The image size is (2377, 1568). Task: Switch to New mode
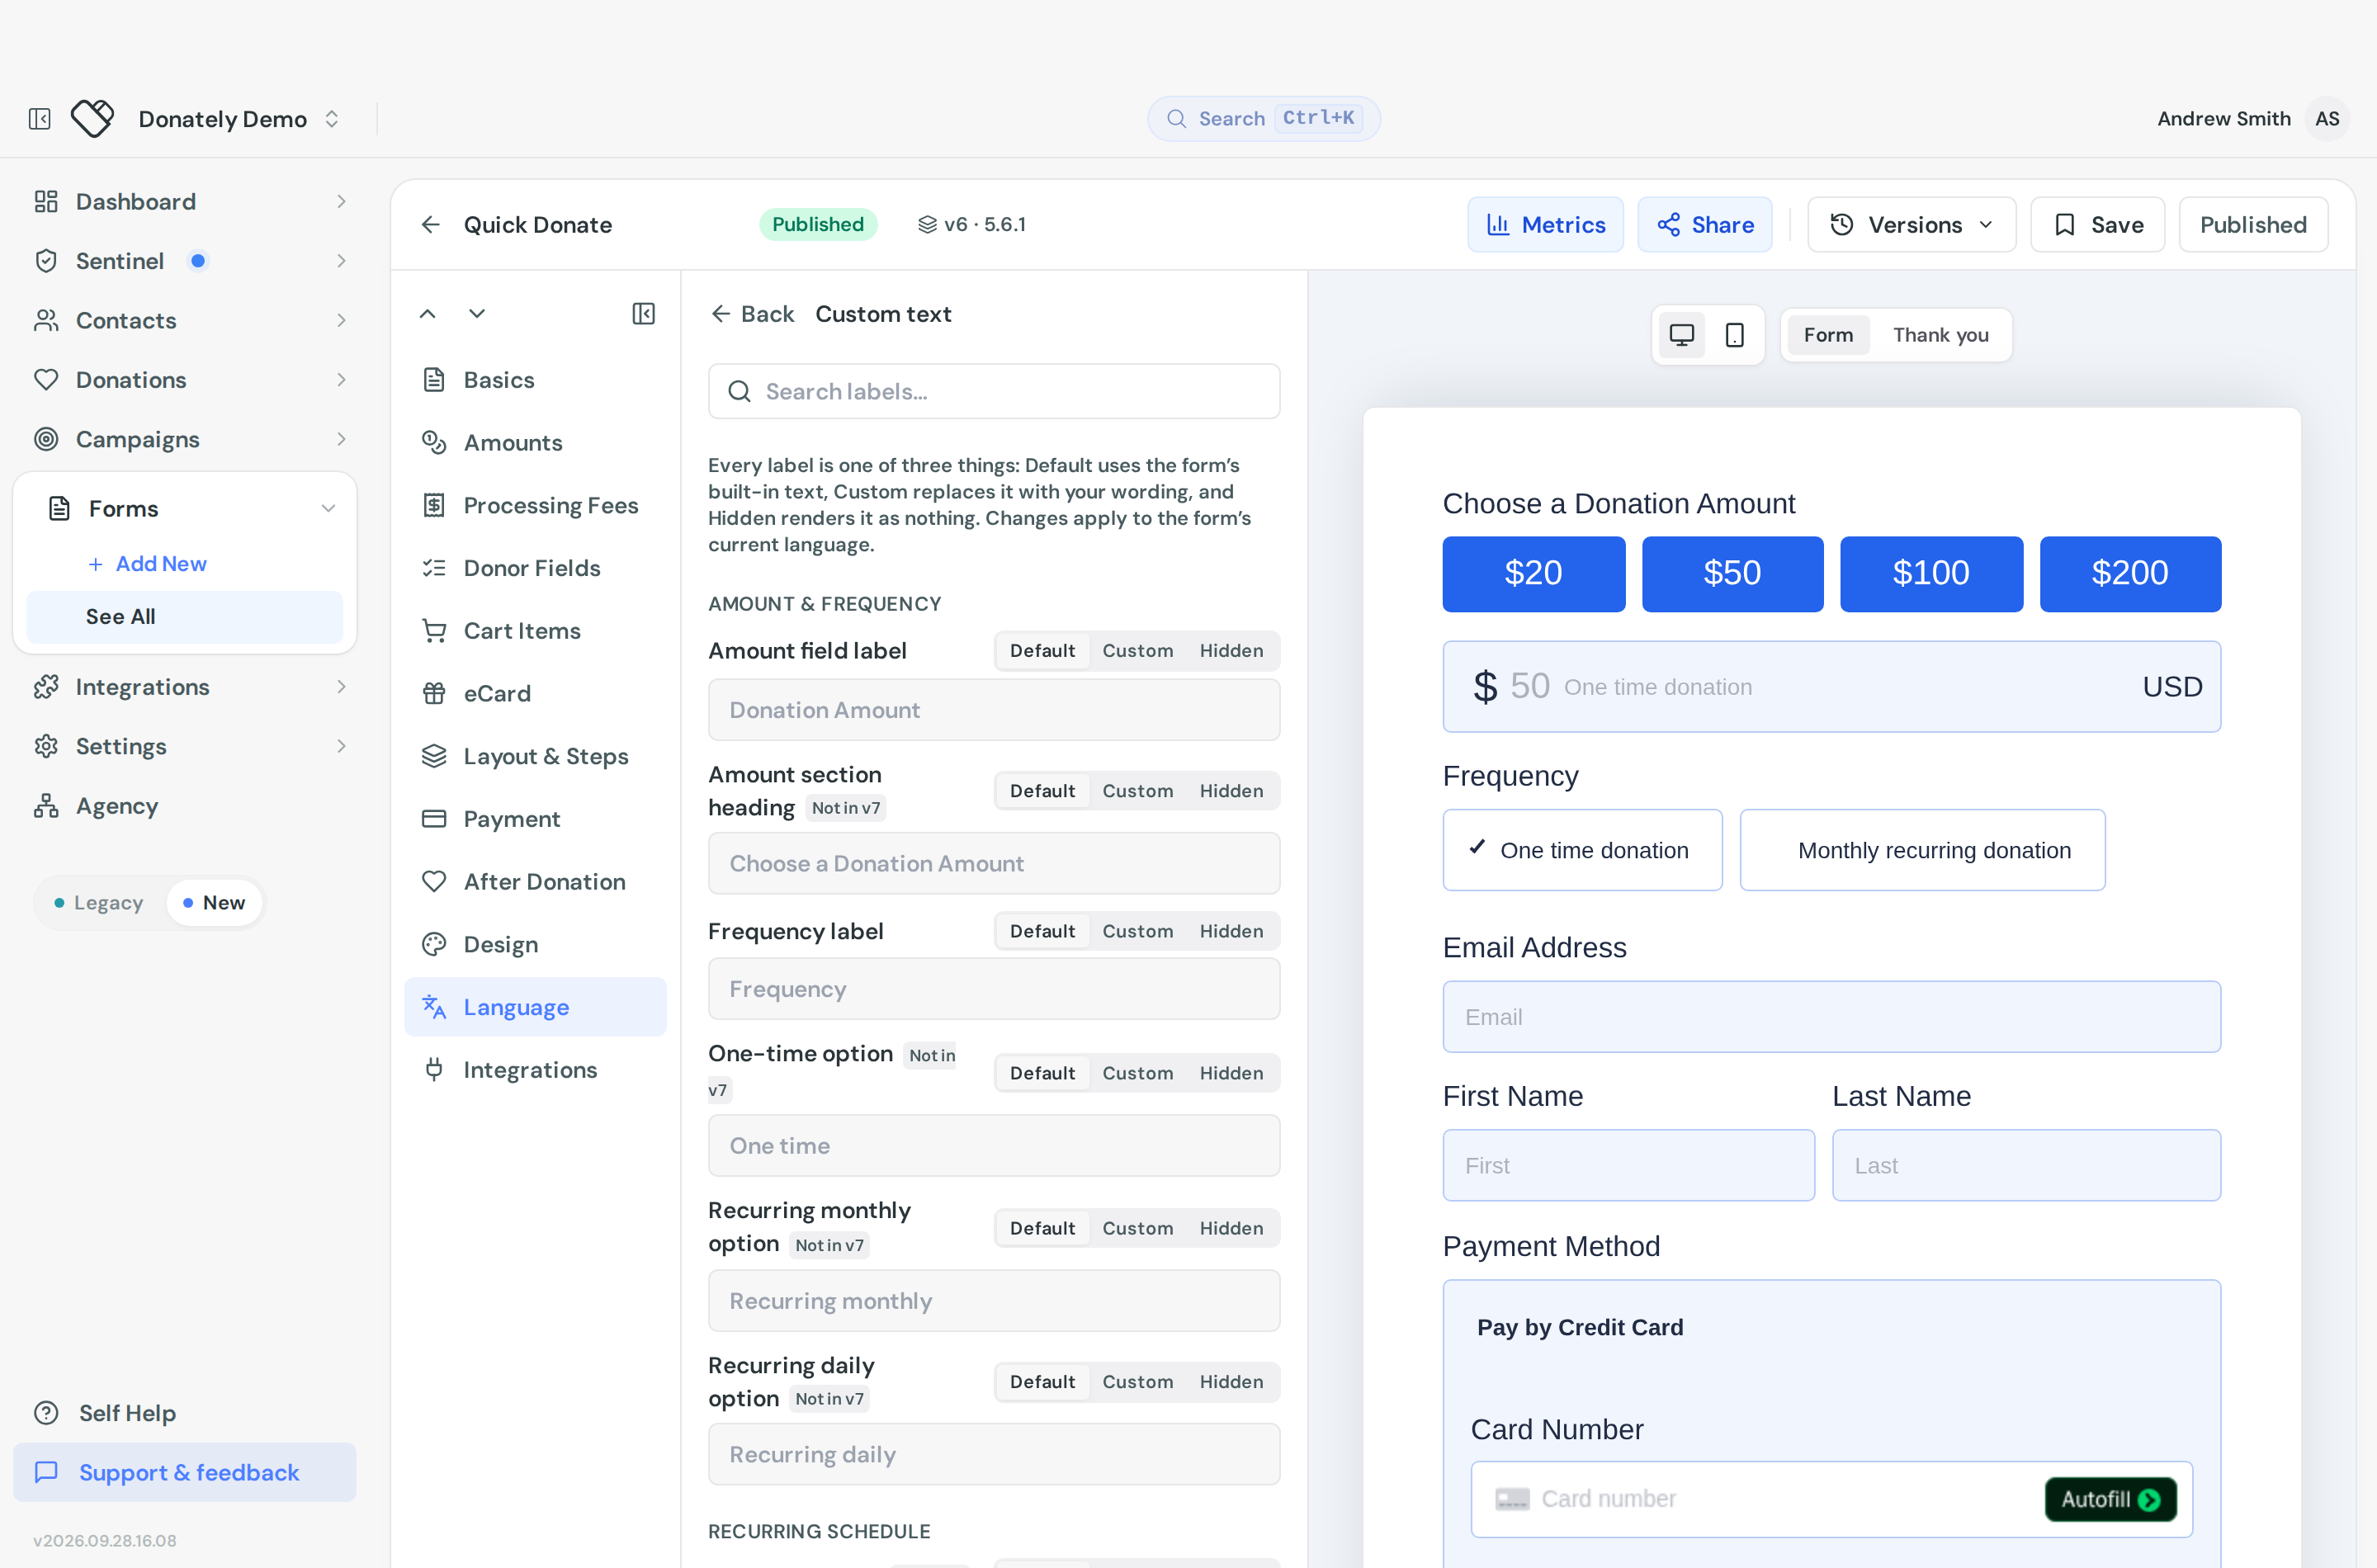pos(213,903)
